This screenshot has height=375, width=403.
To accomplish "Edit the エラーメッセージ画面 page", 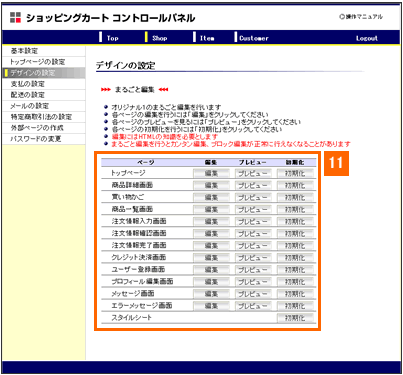I will click(211, 306).
